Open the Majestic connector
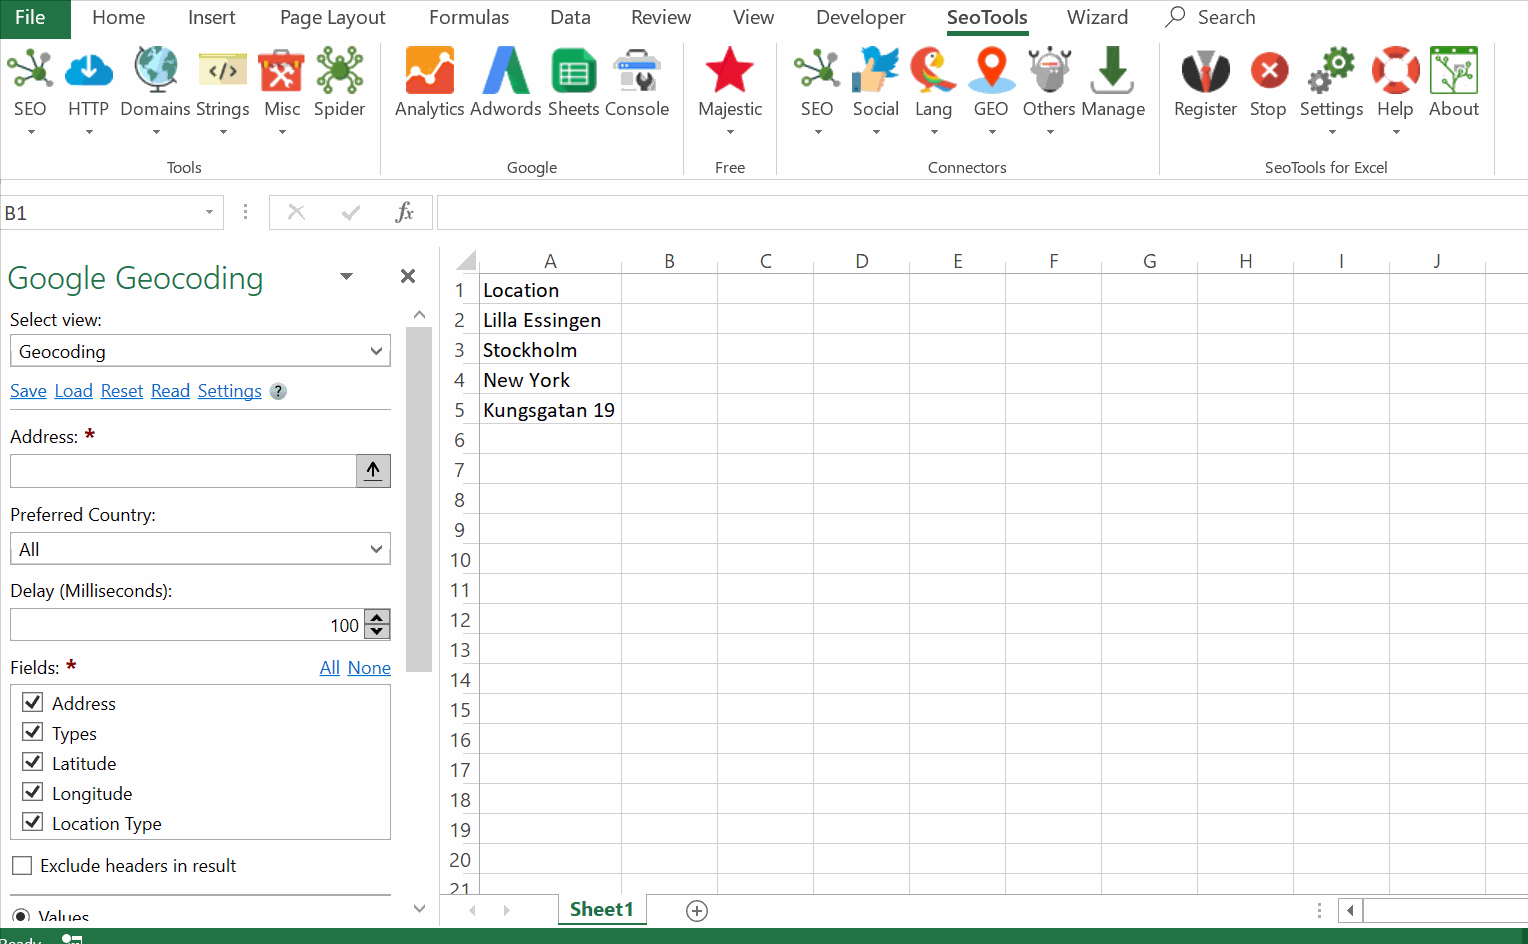1528x944 pixels. (730, 90)
